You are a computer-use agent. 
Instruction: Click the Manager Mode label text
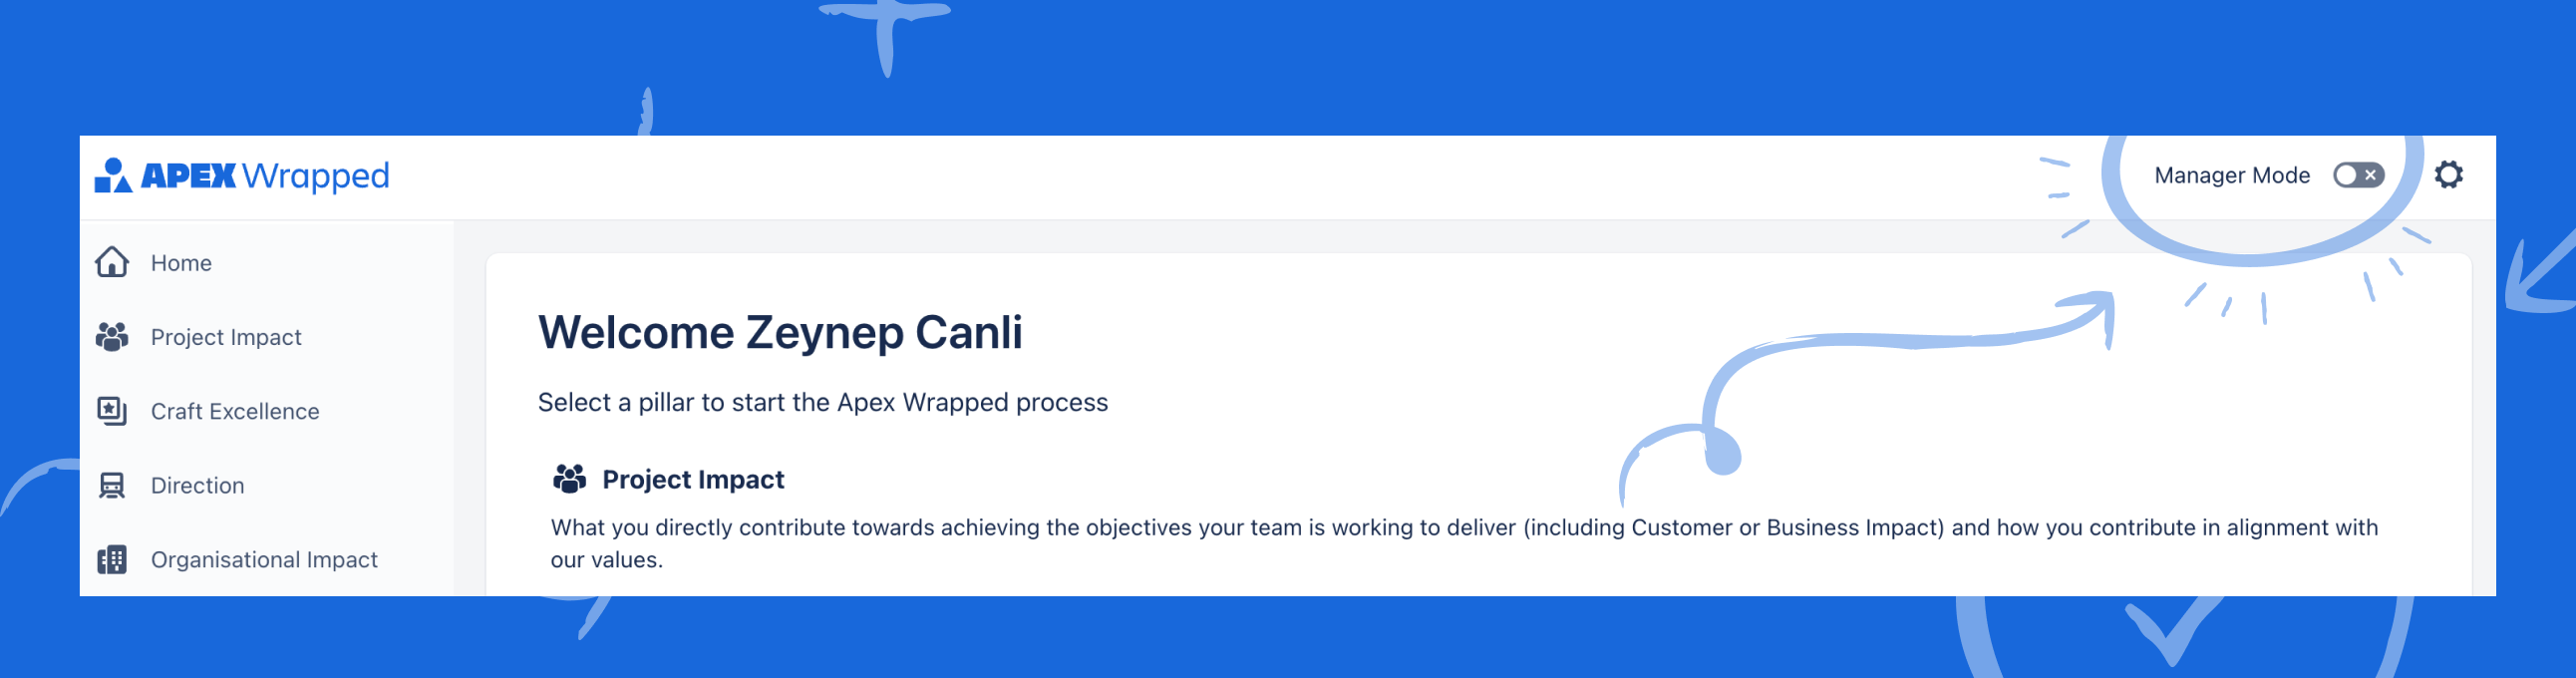2231,175
